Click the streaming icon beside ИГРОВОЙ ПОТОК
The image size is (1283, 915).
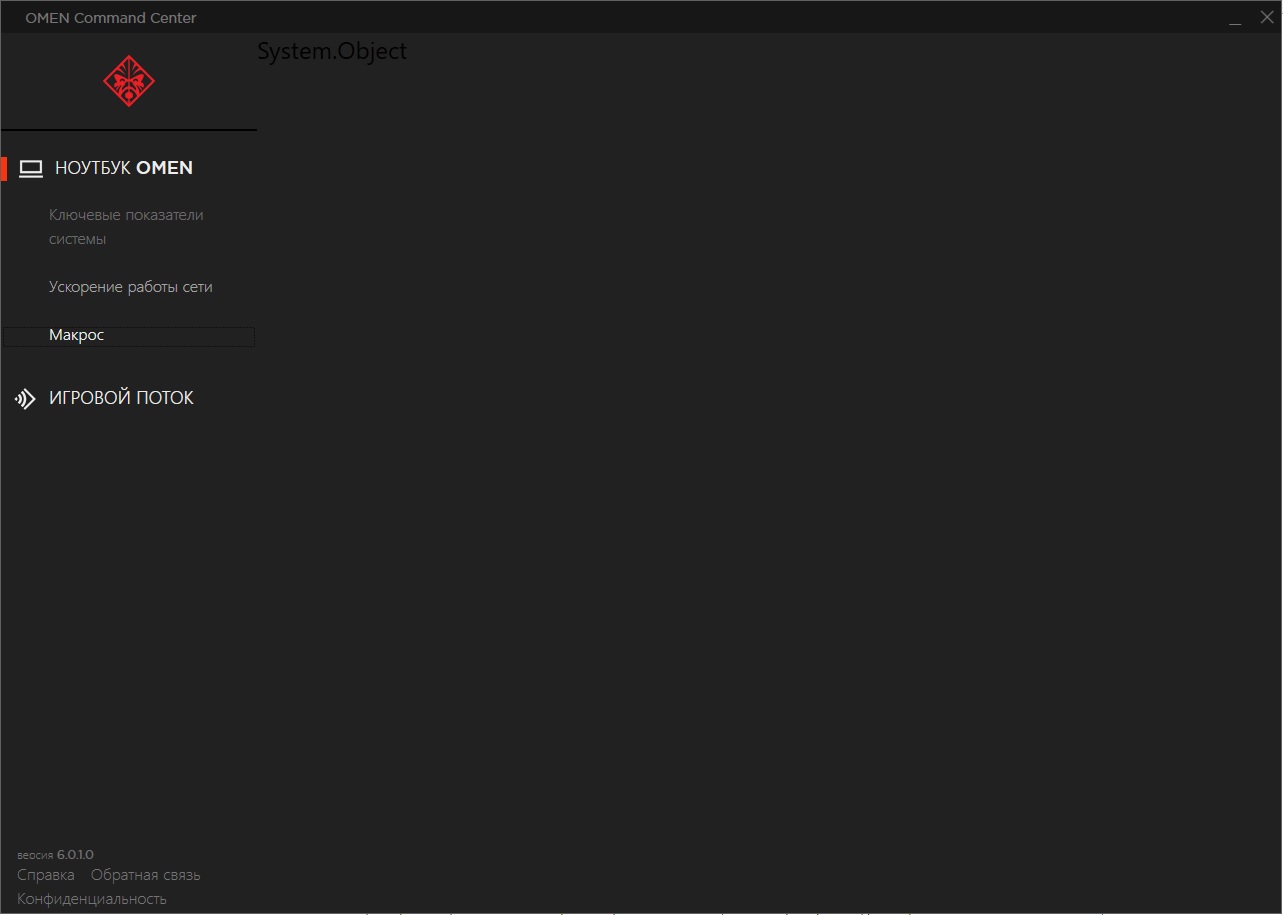coord(24,398)
